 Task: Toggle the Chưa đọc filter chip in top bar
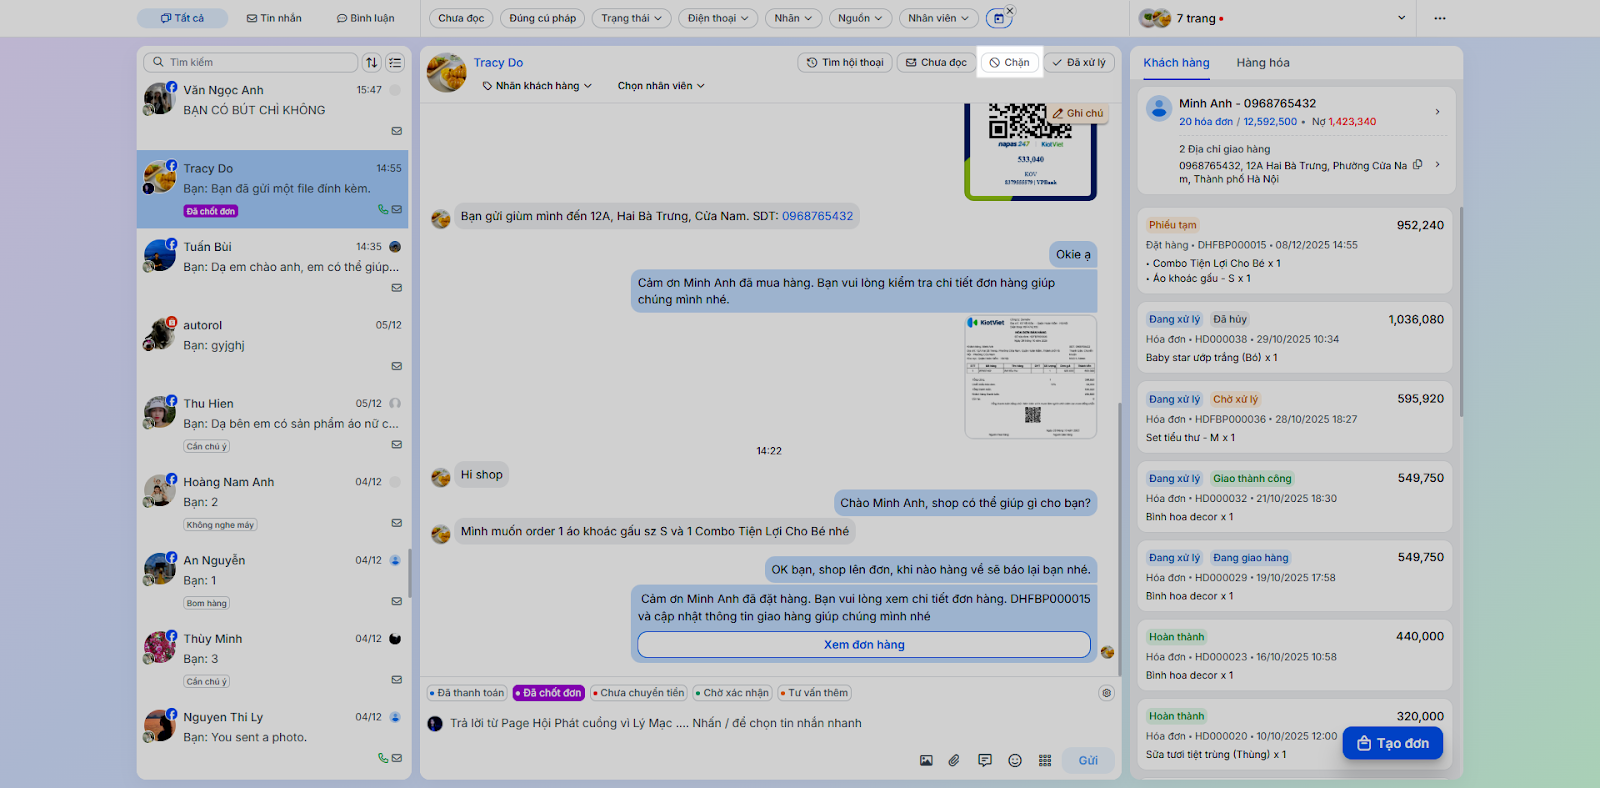click(x=461, y=18)
